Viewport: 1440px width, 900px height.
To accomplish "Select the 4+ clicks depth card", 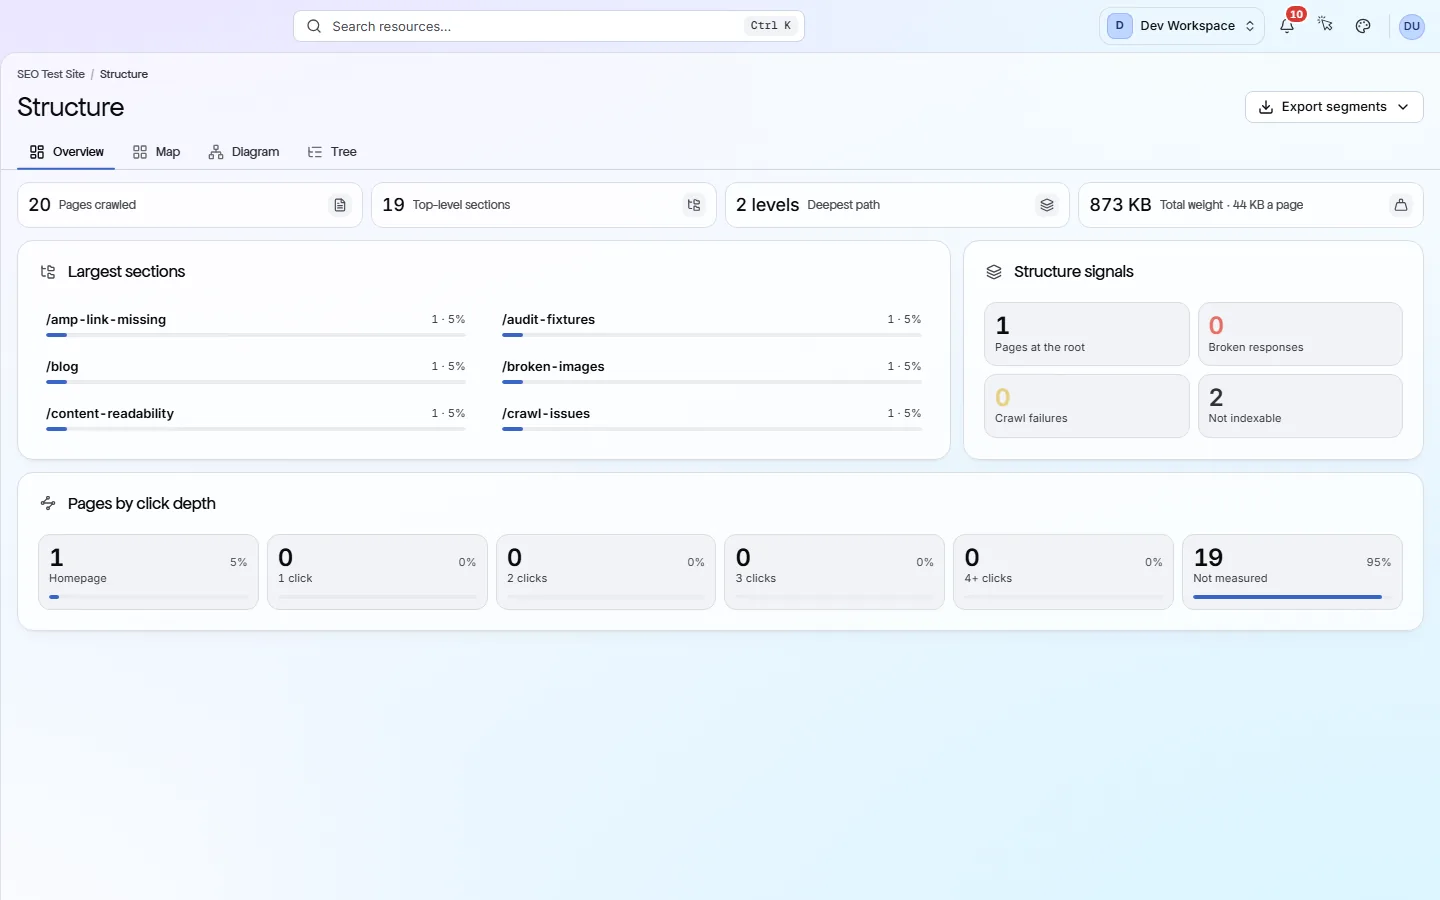I will [x=1063, y=572].
